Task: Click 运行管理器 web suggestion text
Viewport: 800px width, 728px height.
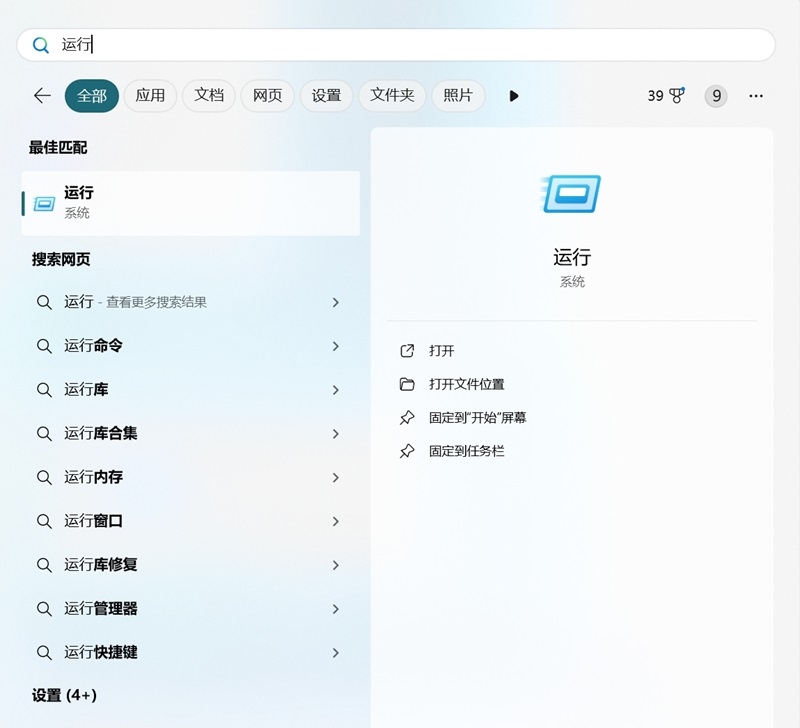Action: point(101,609)
